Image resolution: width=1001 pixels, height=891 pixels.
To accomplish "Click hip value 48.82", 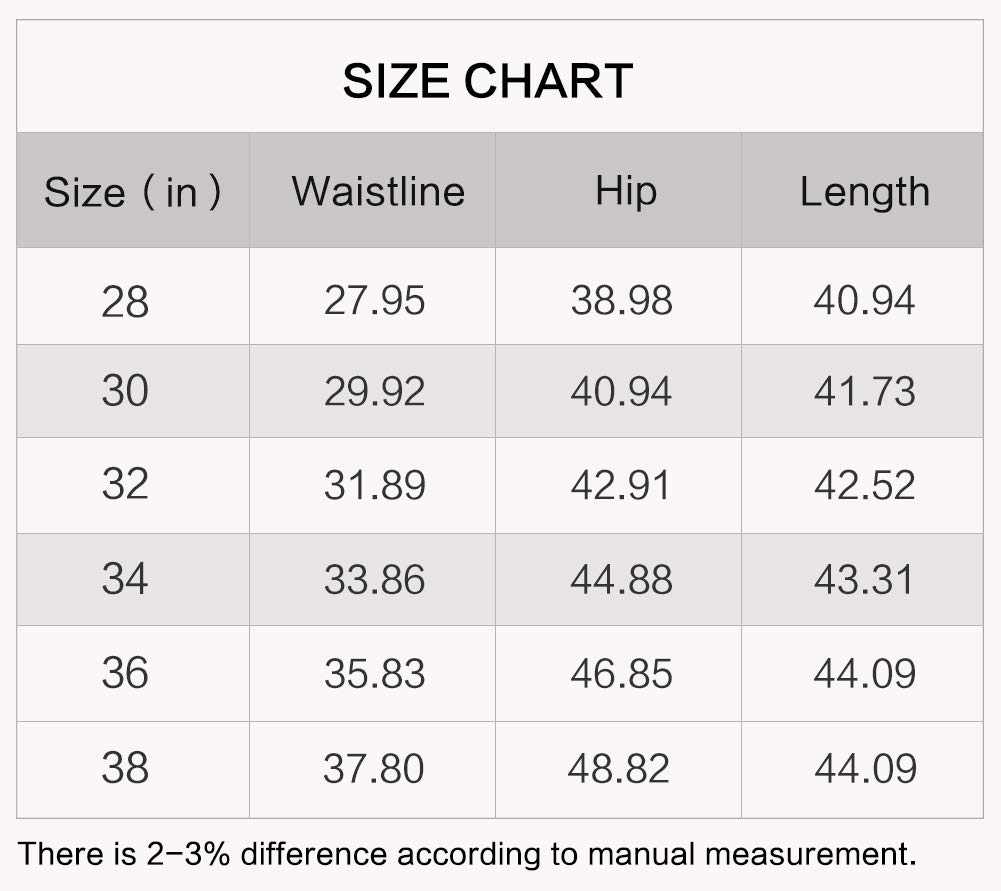I will (619, 768).
